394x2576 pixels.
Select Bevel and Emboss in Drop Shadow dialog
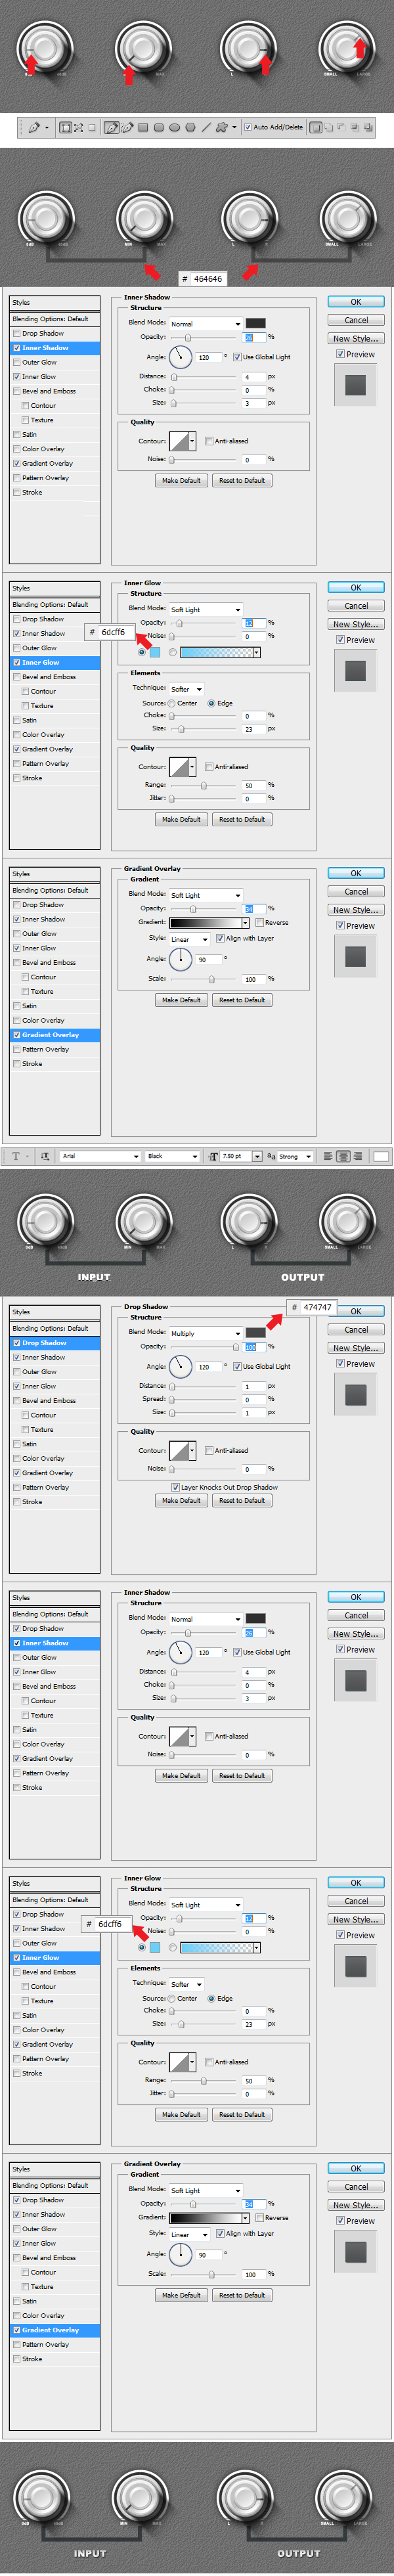(49, 1401)
